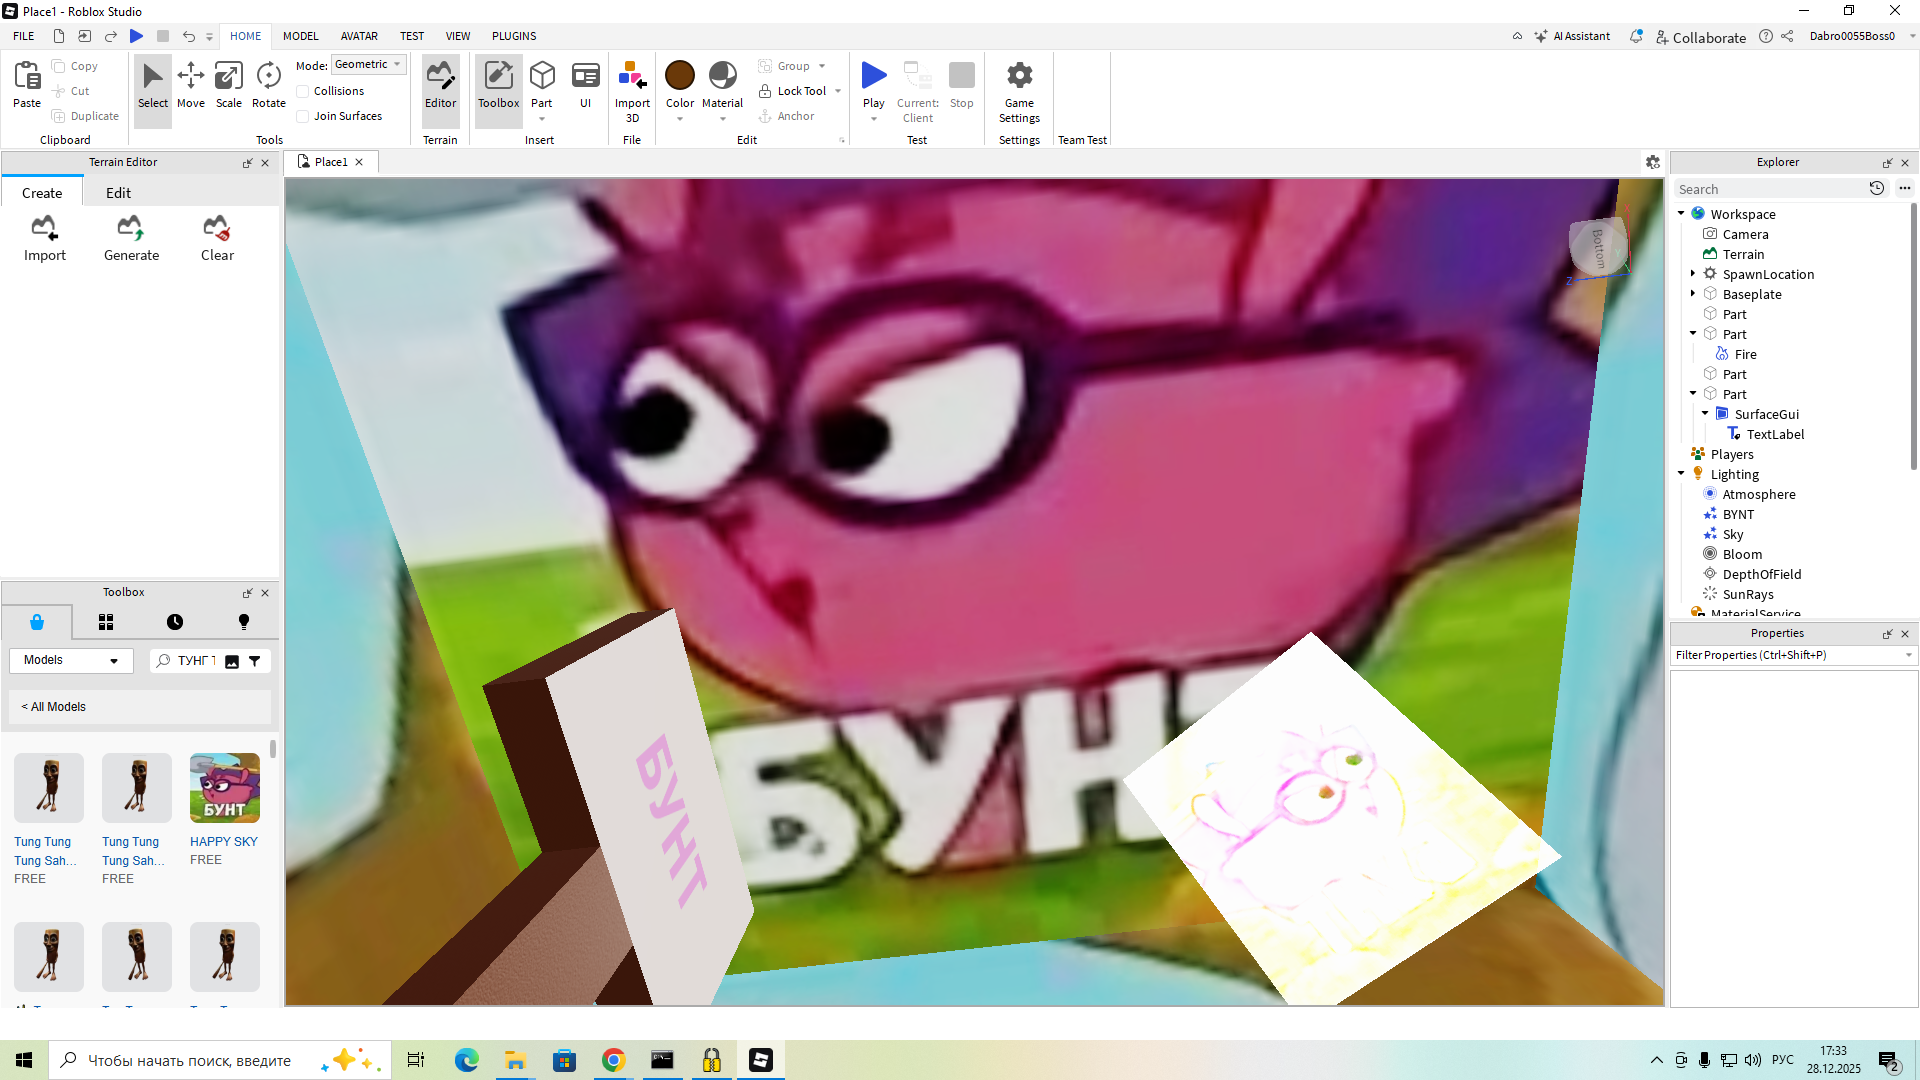Open AI Assistant
The width and height of the screenshot is (1920, 1080).
pyautogui.click(x=1572, y=37)
